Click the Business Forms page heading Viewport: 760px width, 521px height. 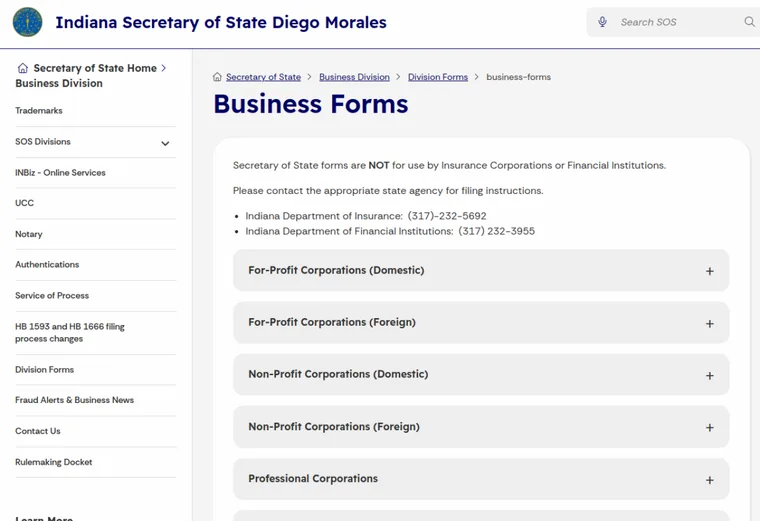311,104
